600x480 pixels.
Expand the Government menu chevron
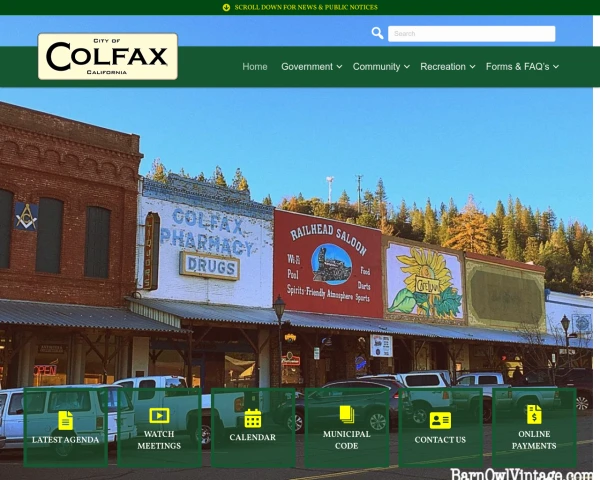[339, 67]
